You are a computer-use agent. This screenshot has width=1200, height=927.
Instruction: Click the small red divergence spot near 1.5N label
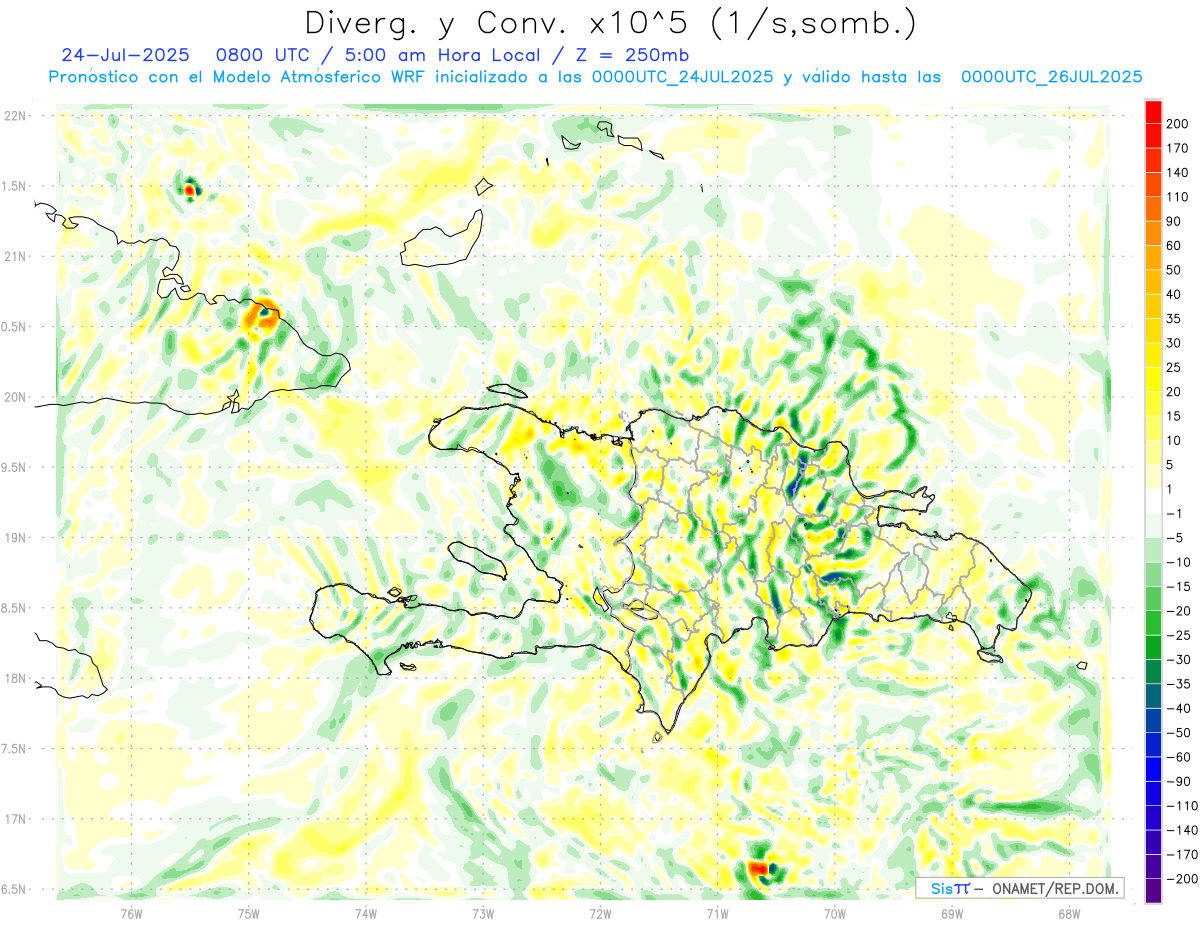point(189,188)
